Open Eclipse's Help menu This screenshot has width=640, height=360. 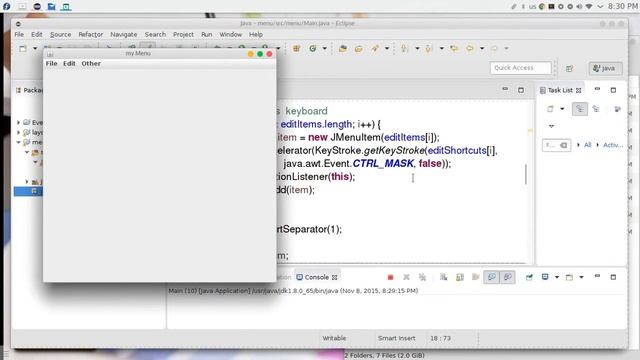pyautogui.click(x=256, y=35)
